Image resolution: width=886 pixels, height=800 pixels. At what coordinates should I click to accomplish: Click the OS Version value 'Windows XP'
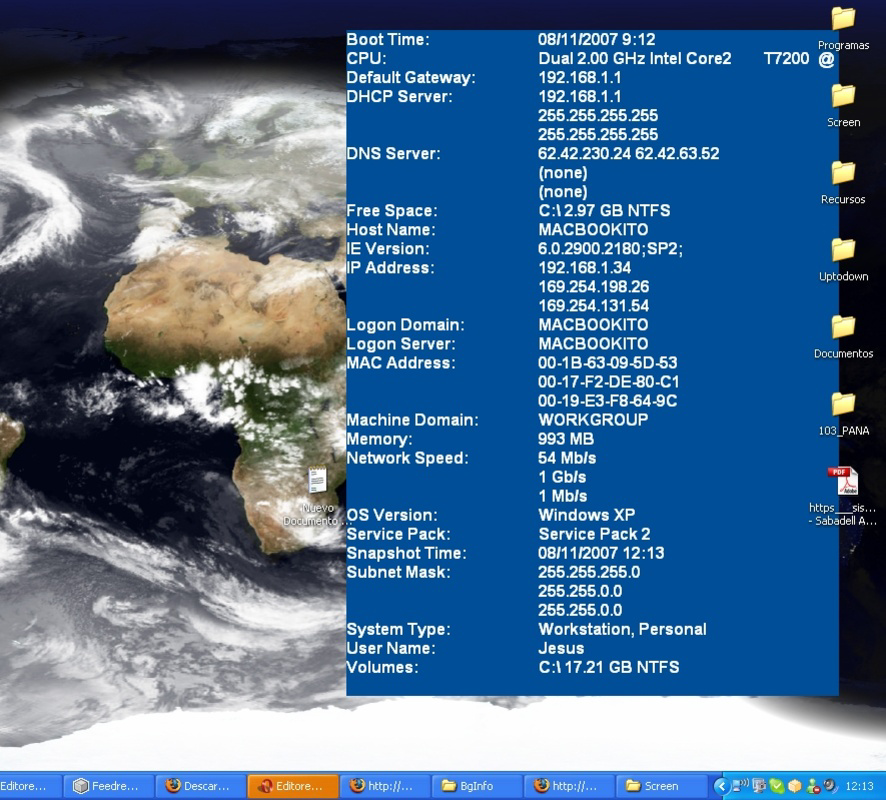[x=587, y=515]
